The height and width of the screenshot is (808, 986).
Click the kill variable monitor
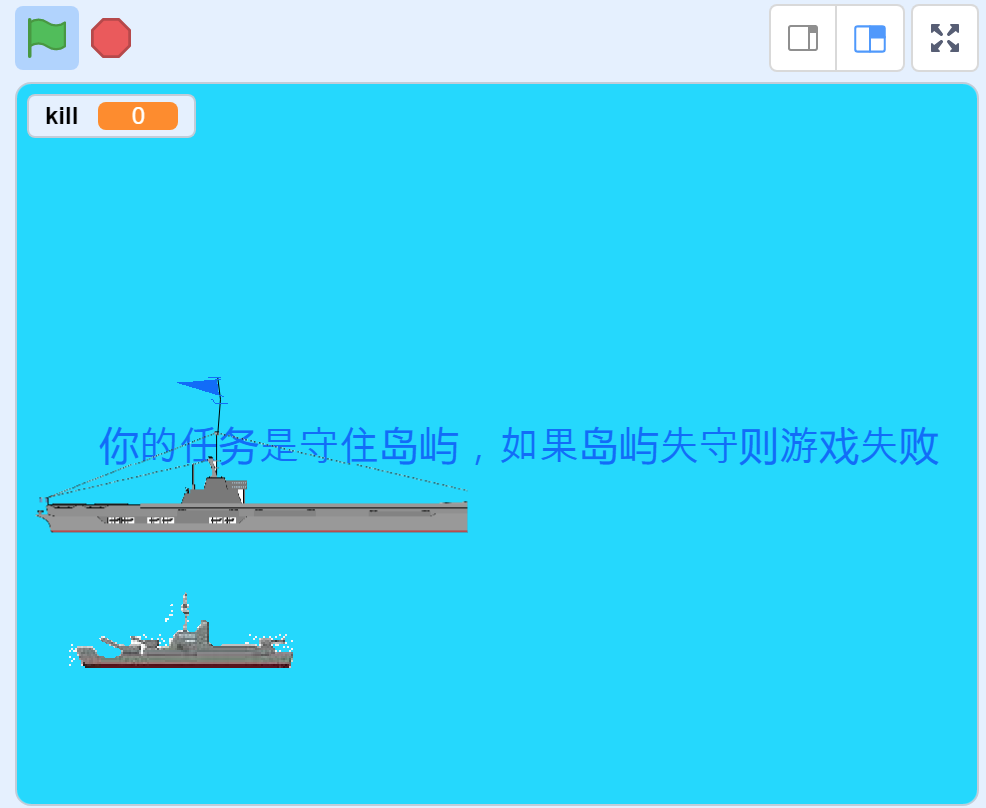pyautogui.click(x=111, y=116)
